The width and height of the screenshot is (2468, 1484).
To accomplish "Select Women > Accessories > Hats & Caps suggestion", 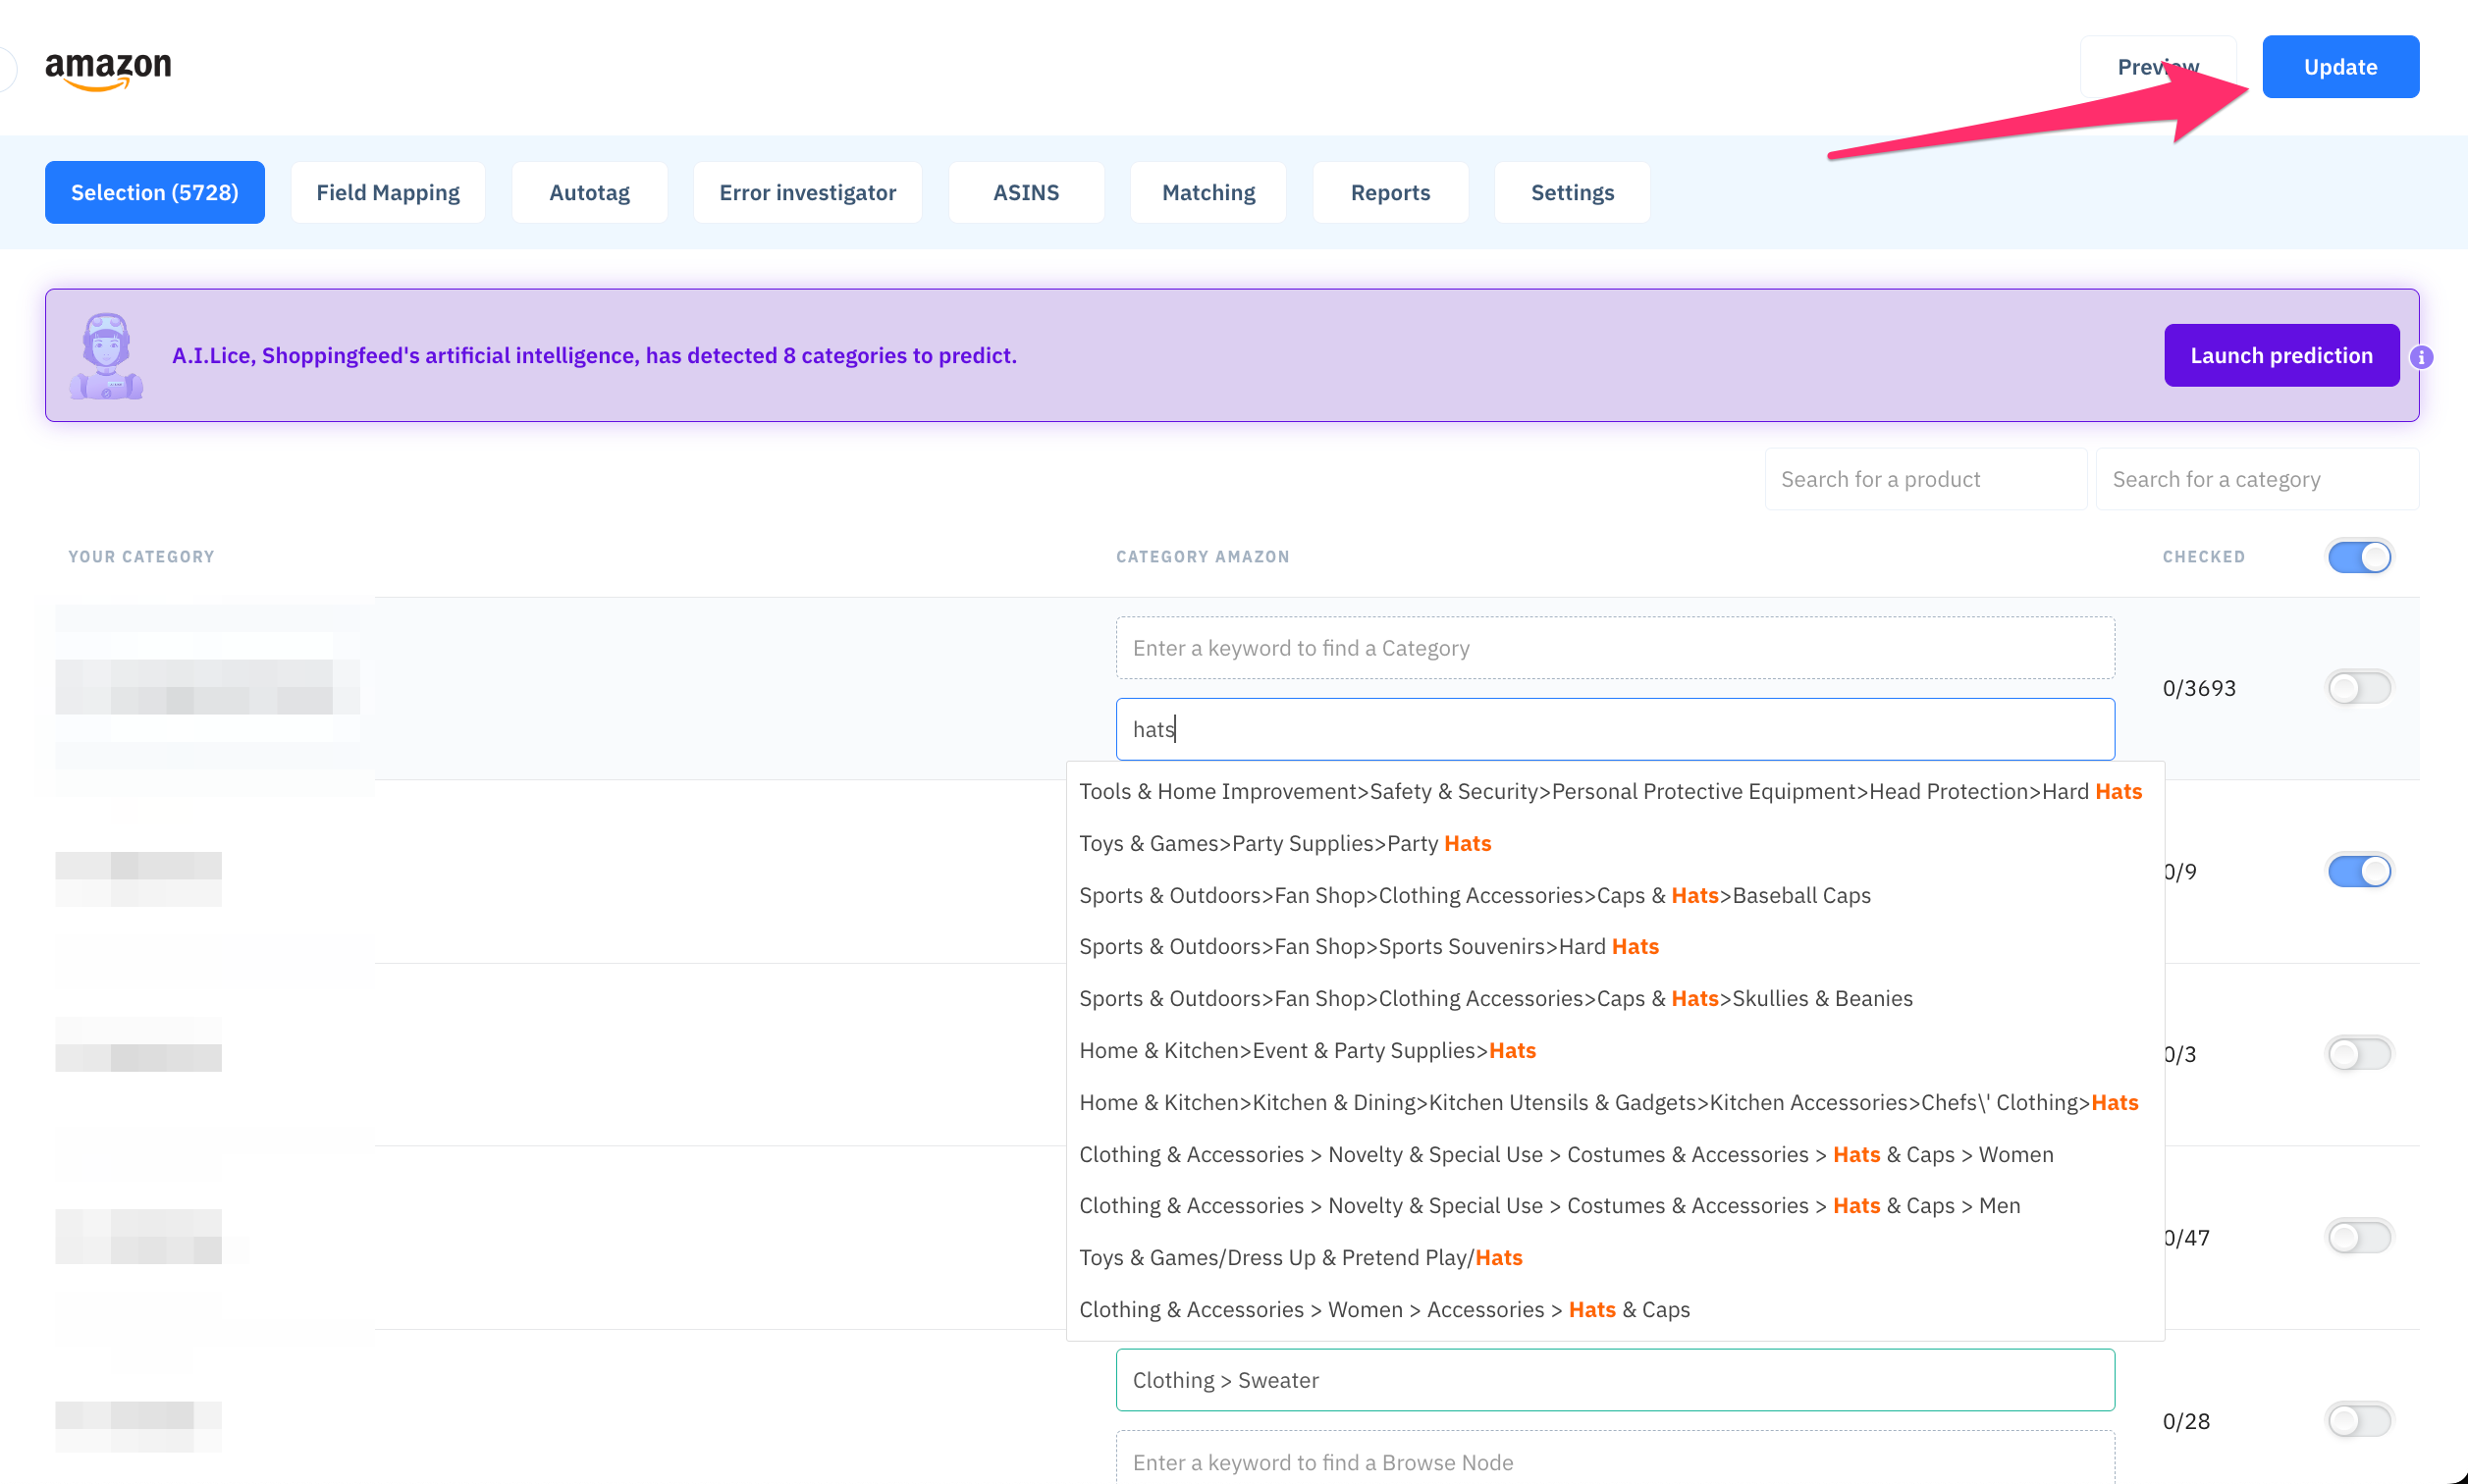I will pyautogui.click(x=1615, y=1310).
